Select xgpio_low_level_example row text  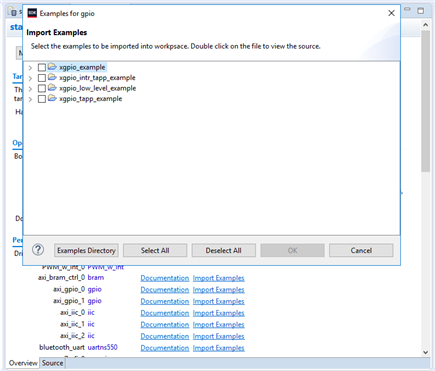click(x=98, y=88)
